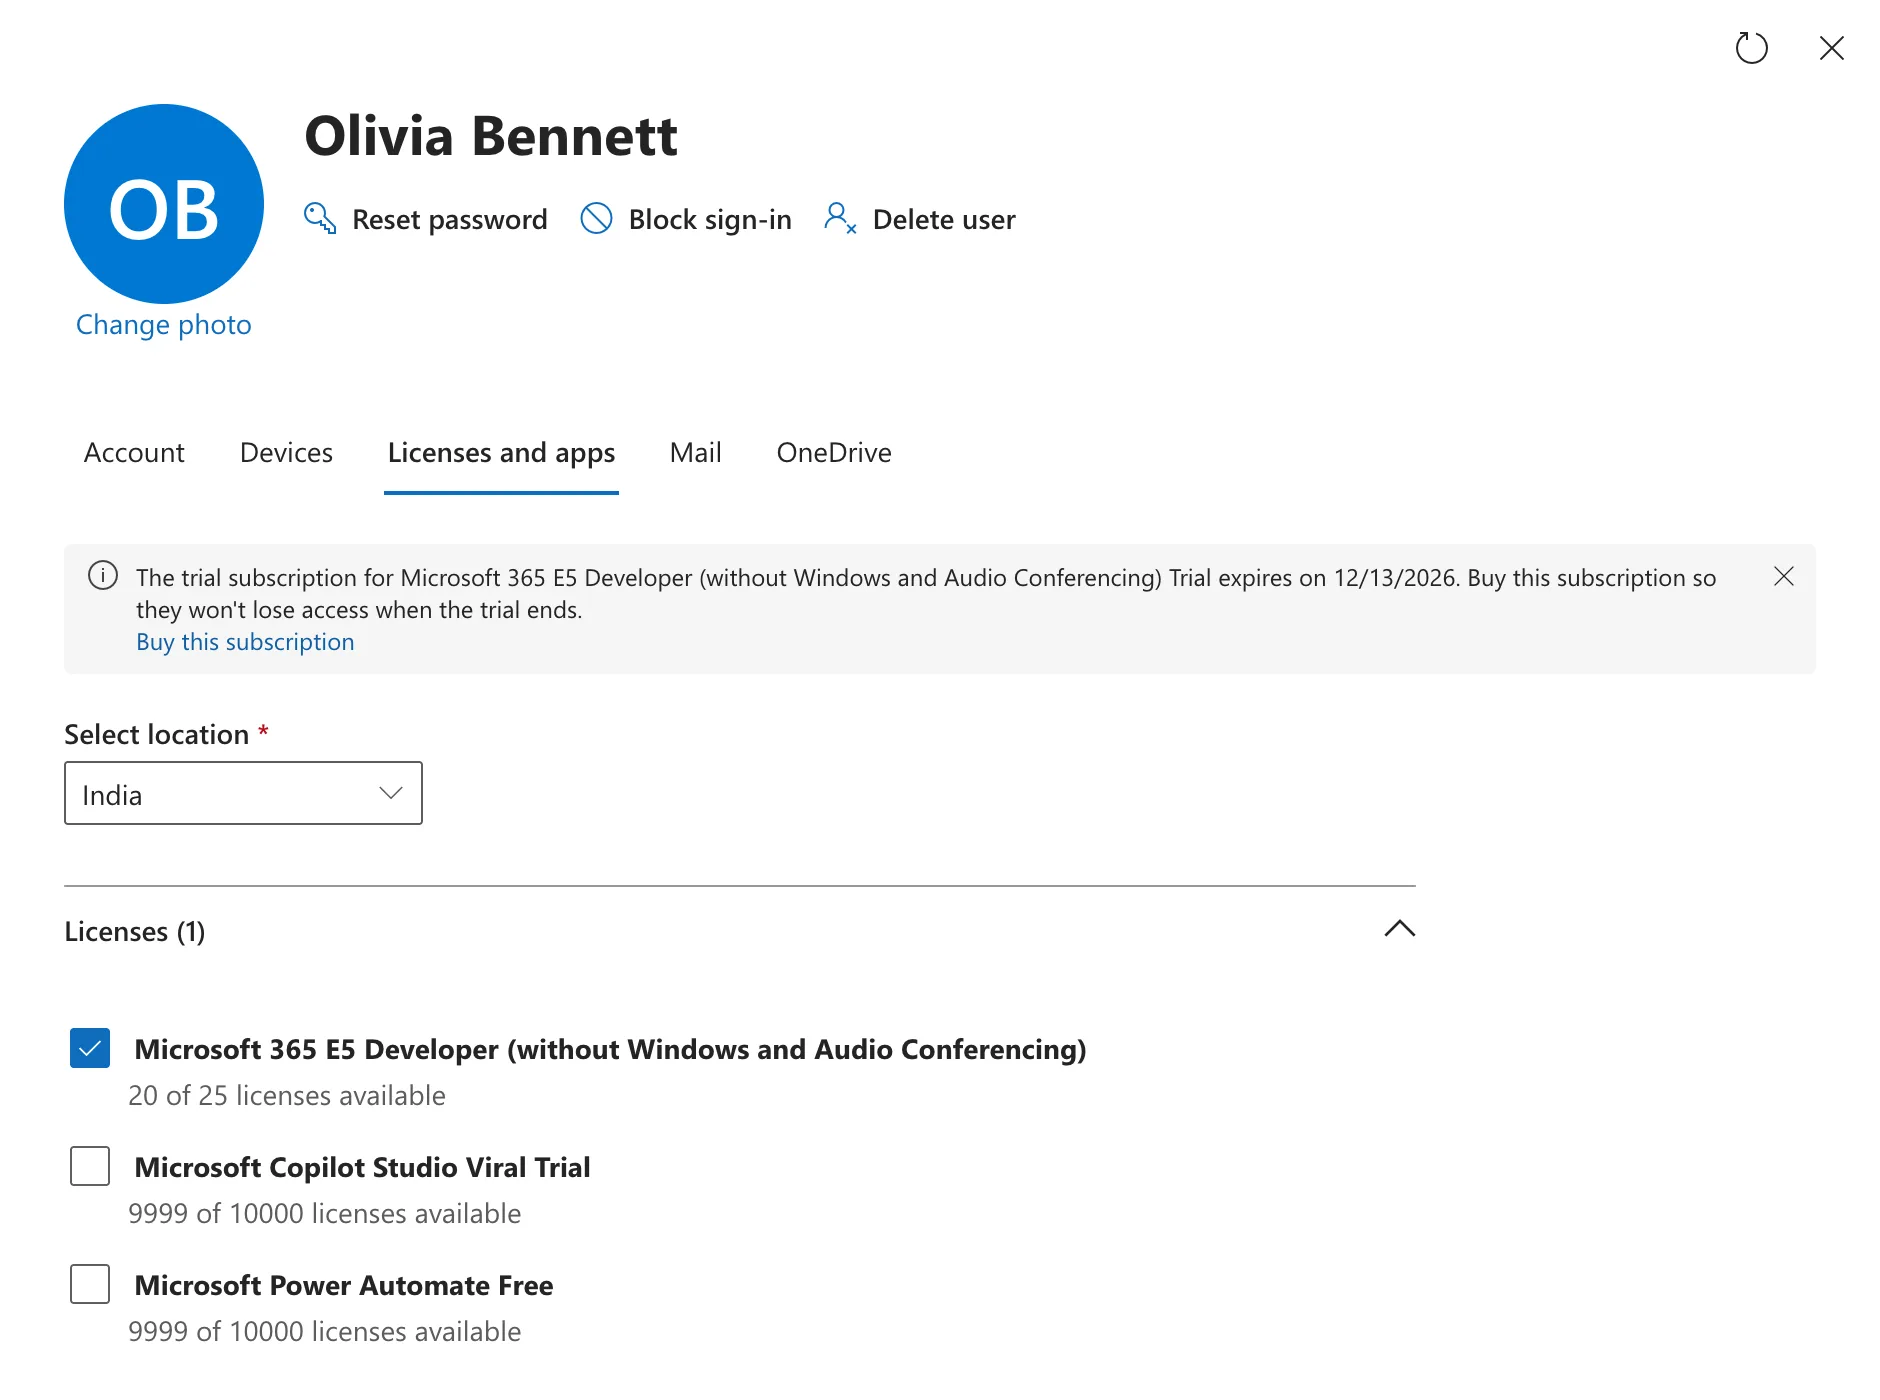
Task: Click Microsoft Copilot Studio Viral Trial label
Action: 362,1168
